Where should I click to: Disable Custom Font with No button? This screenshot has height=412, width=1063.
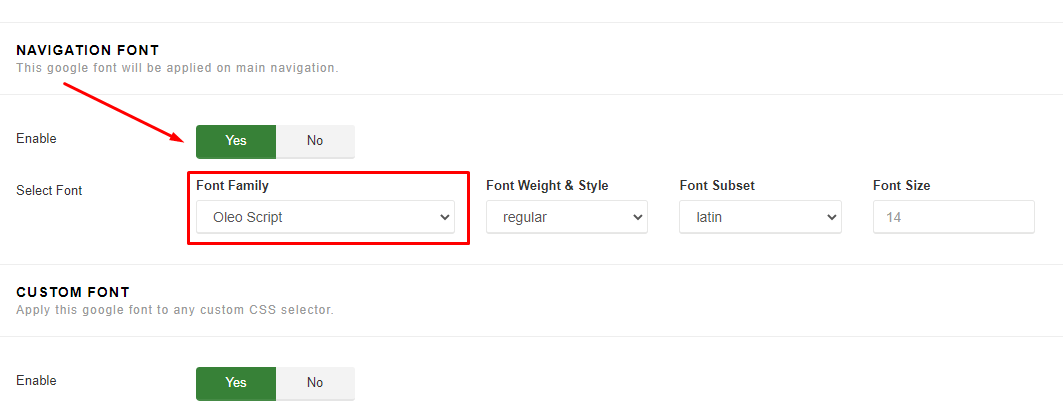pos(315,383)
